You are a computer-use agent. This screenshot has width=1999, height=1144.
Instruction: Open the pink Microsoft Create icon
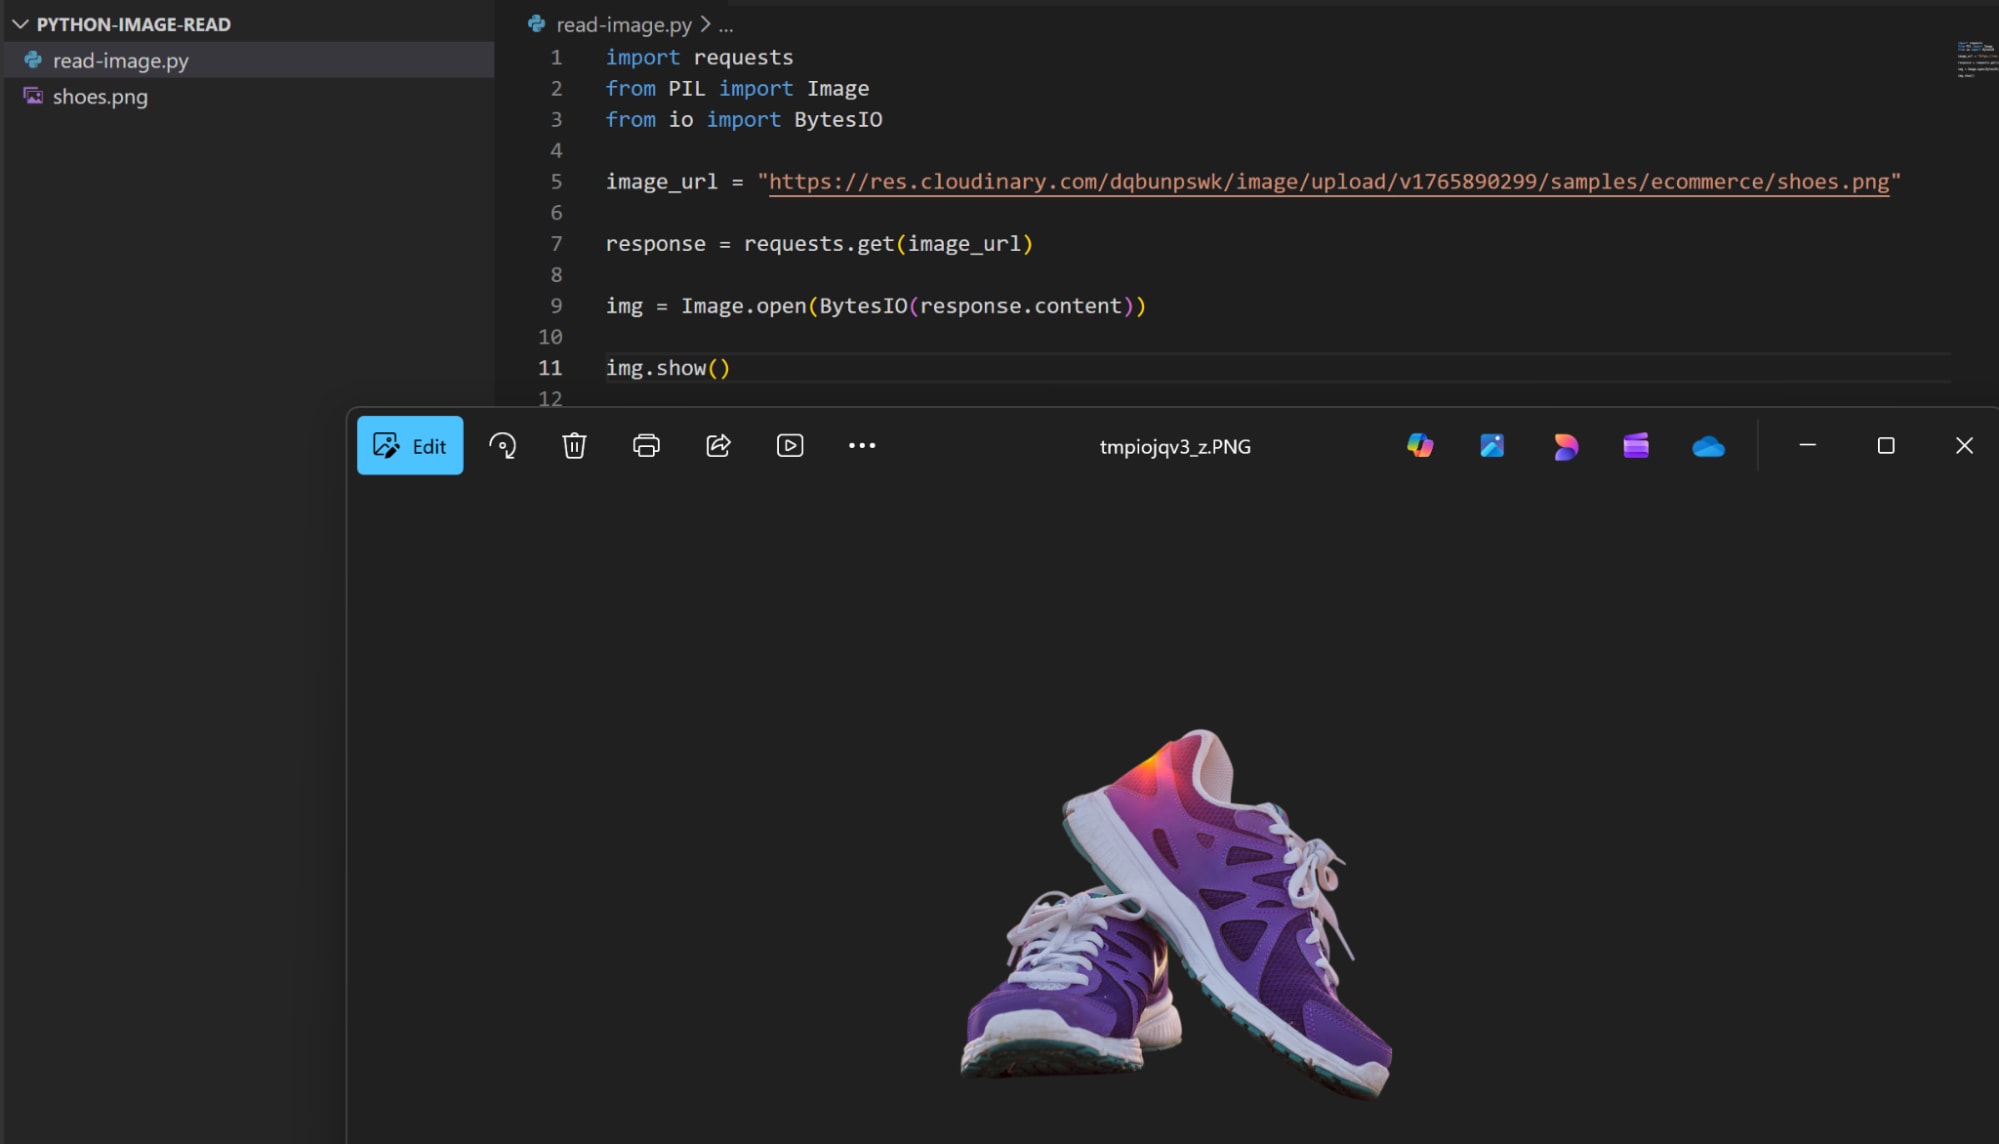pos(1565,446)
